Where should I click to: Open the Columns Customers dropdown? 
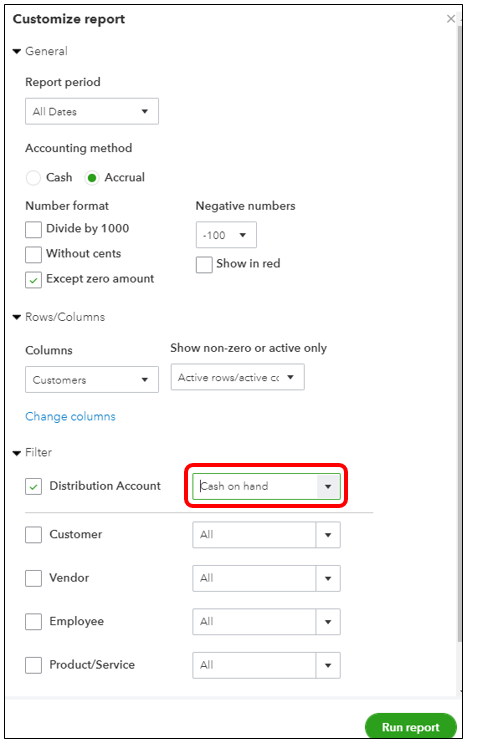(92, 380)
